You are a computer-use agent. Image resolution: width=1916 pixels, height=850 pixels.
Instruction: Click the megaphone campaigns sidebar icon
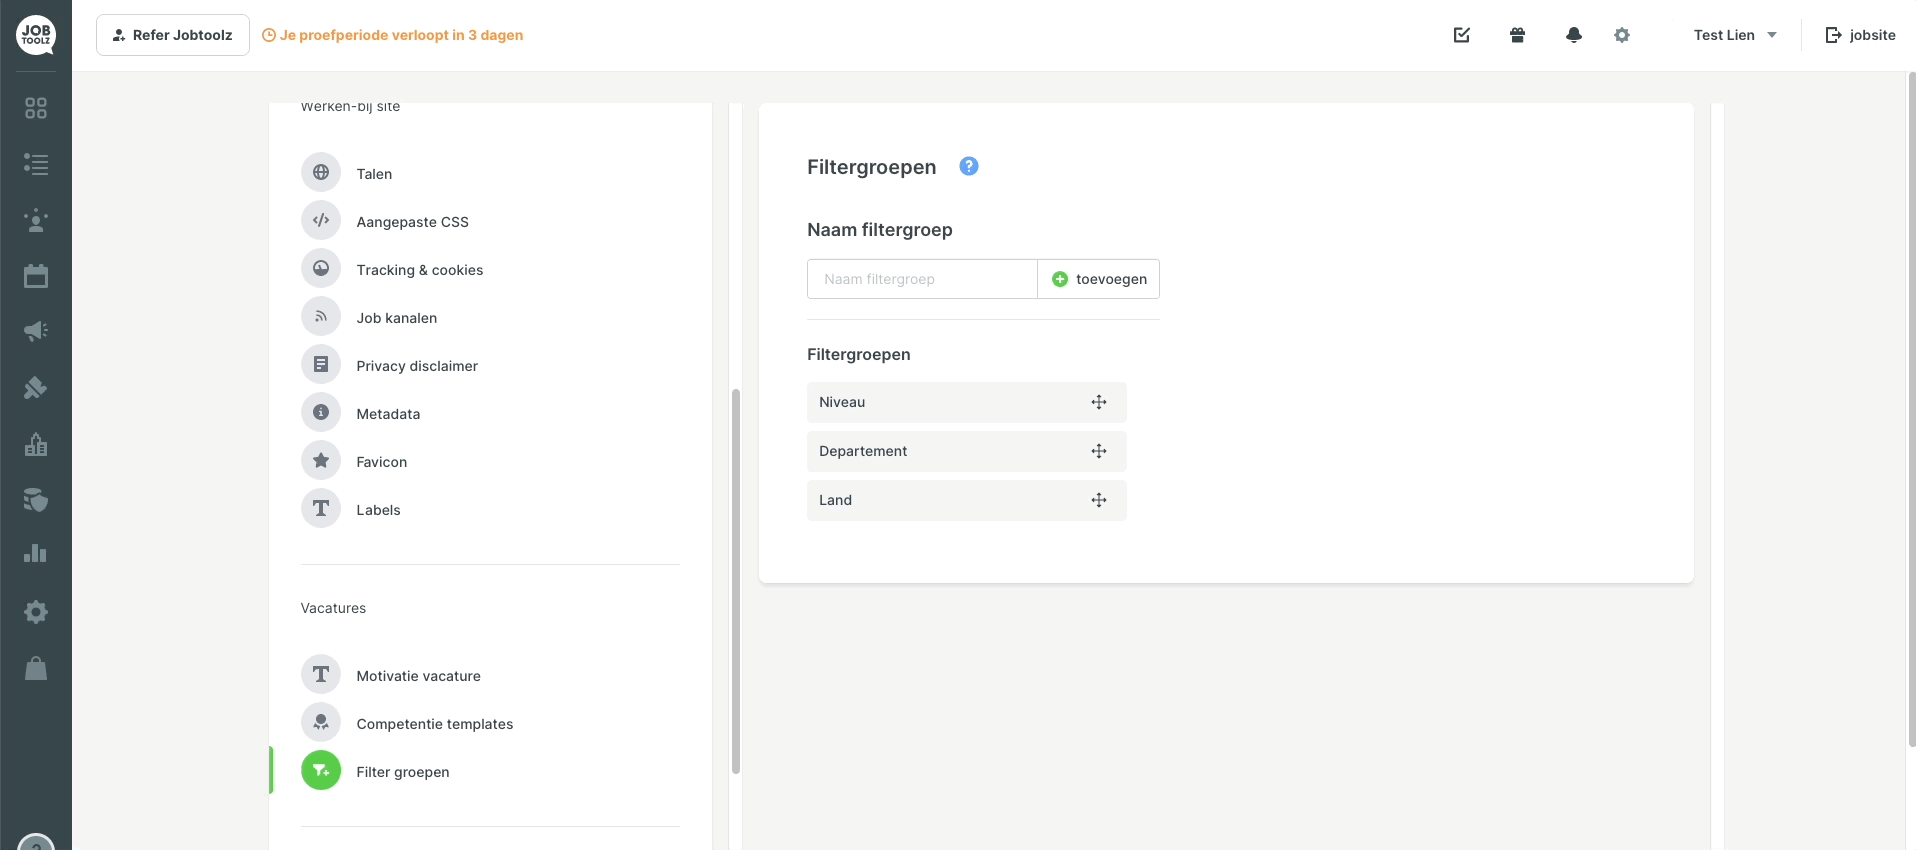36,332
